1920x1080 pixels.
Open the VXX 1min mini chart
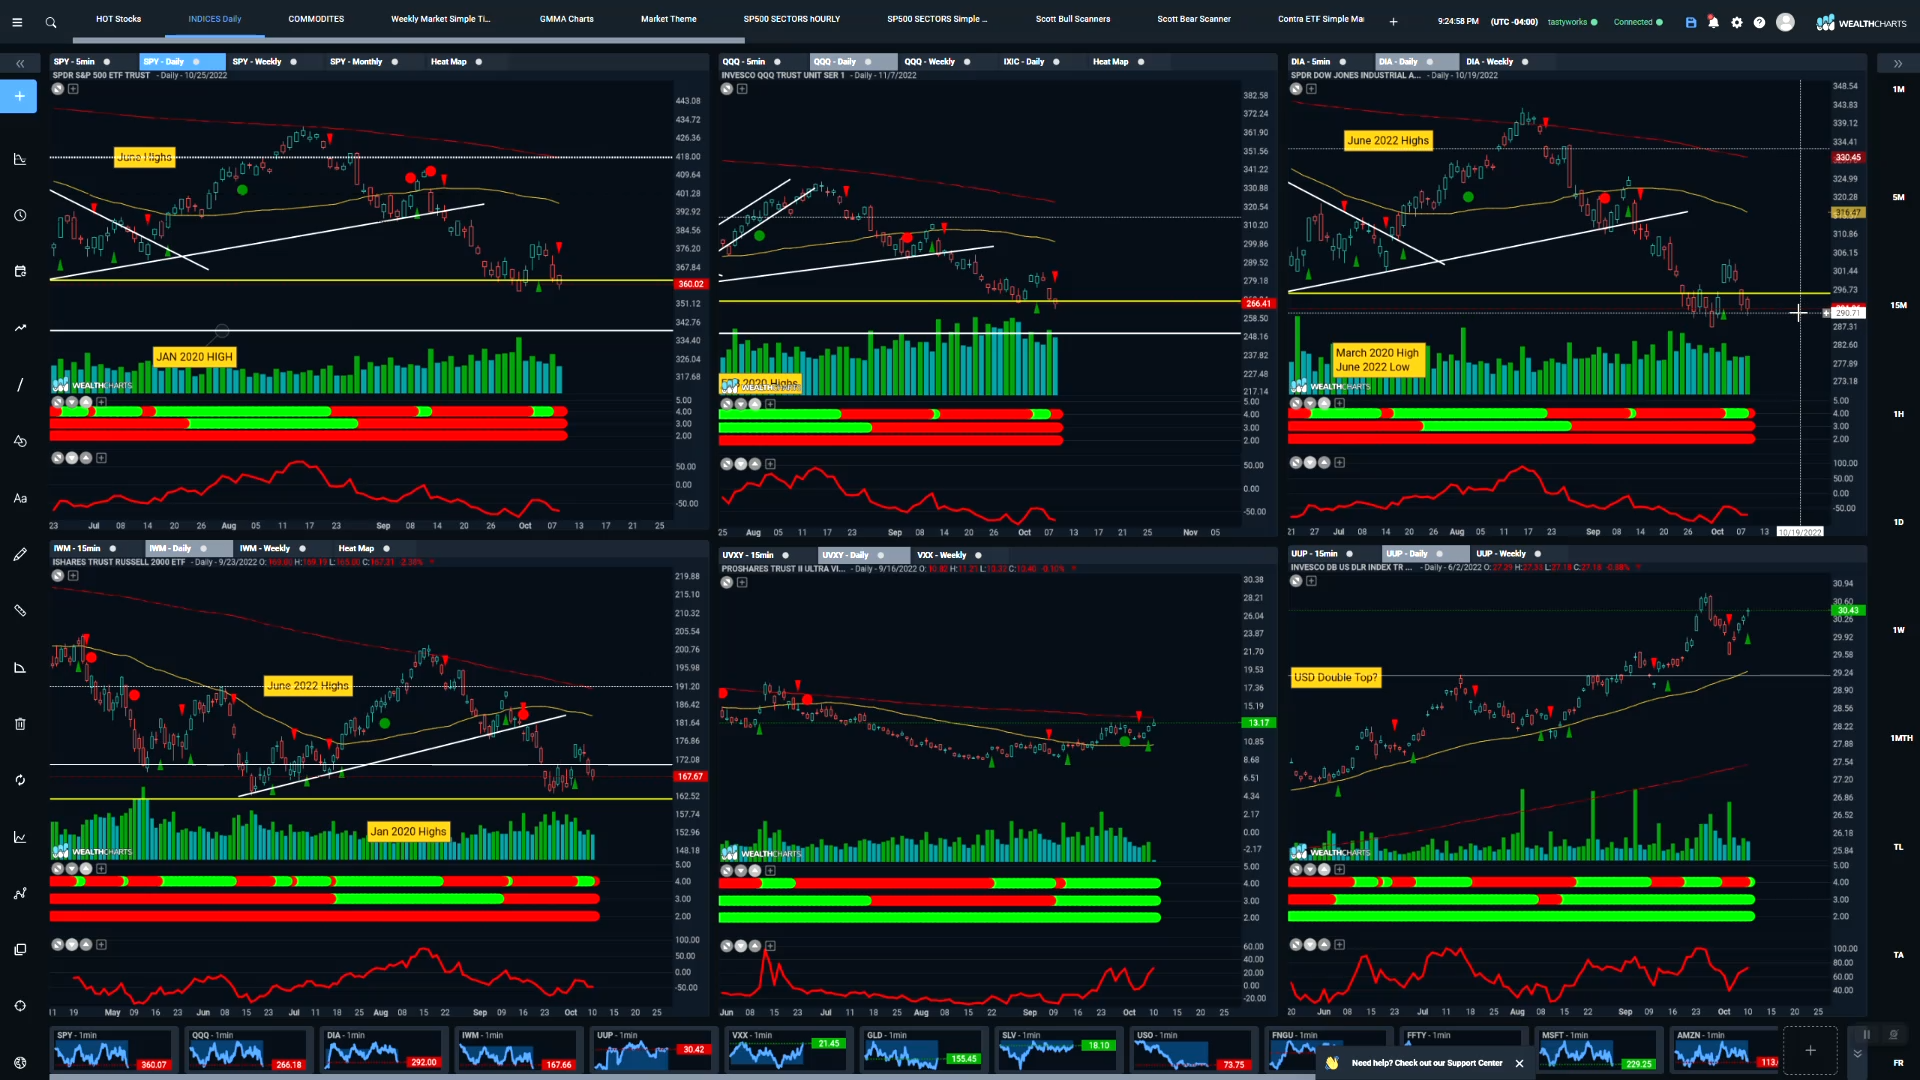(x=788, y=1050)
